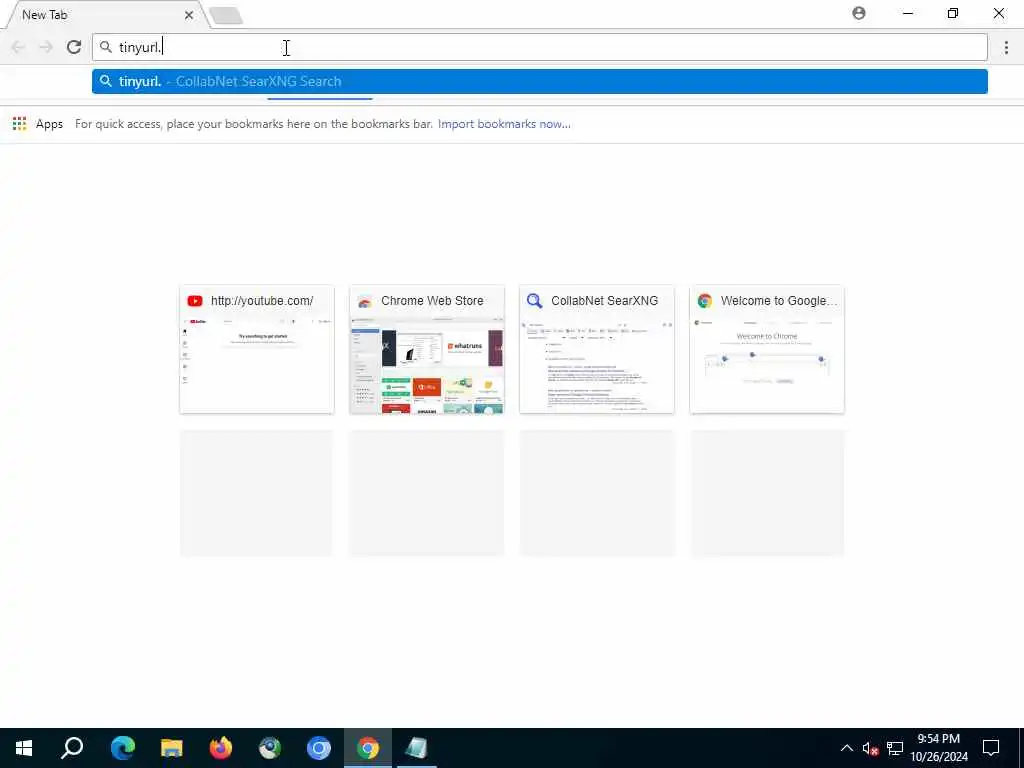
Task: Open Windows taskbar search
Action: click(72, 748)
